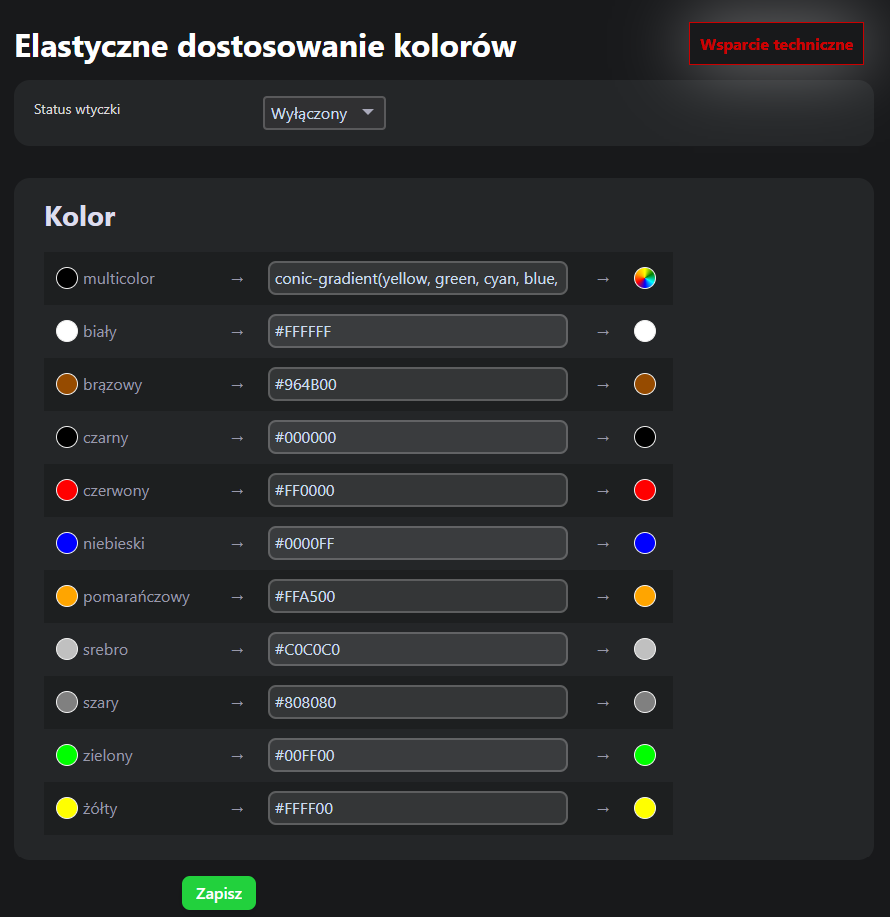Focus the czarny #000000 text field
This screenshot has height=917, width=890.
417,437
